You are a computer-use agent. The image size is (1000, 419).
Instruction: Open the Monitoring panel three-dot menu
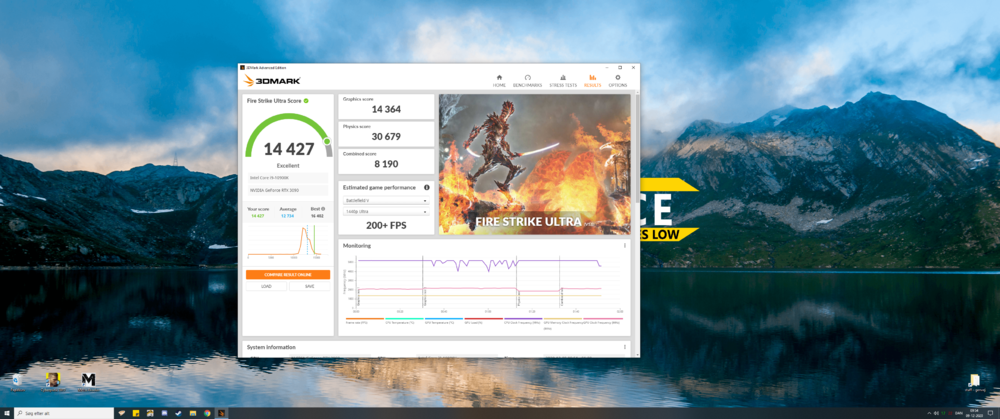625,245
